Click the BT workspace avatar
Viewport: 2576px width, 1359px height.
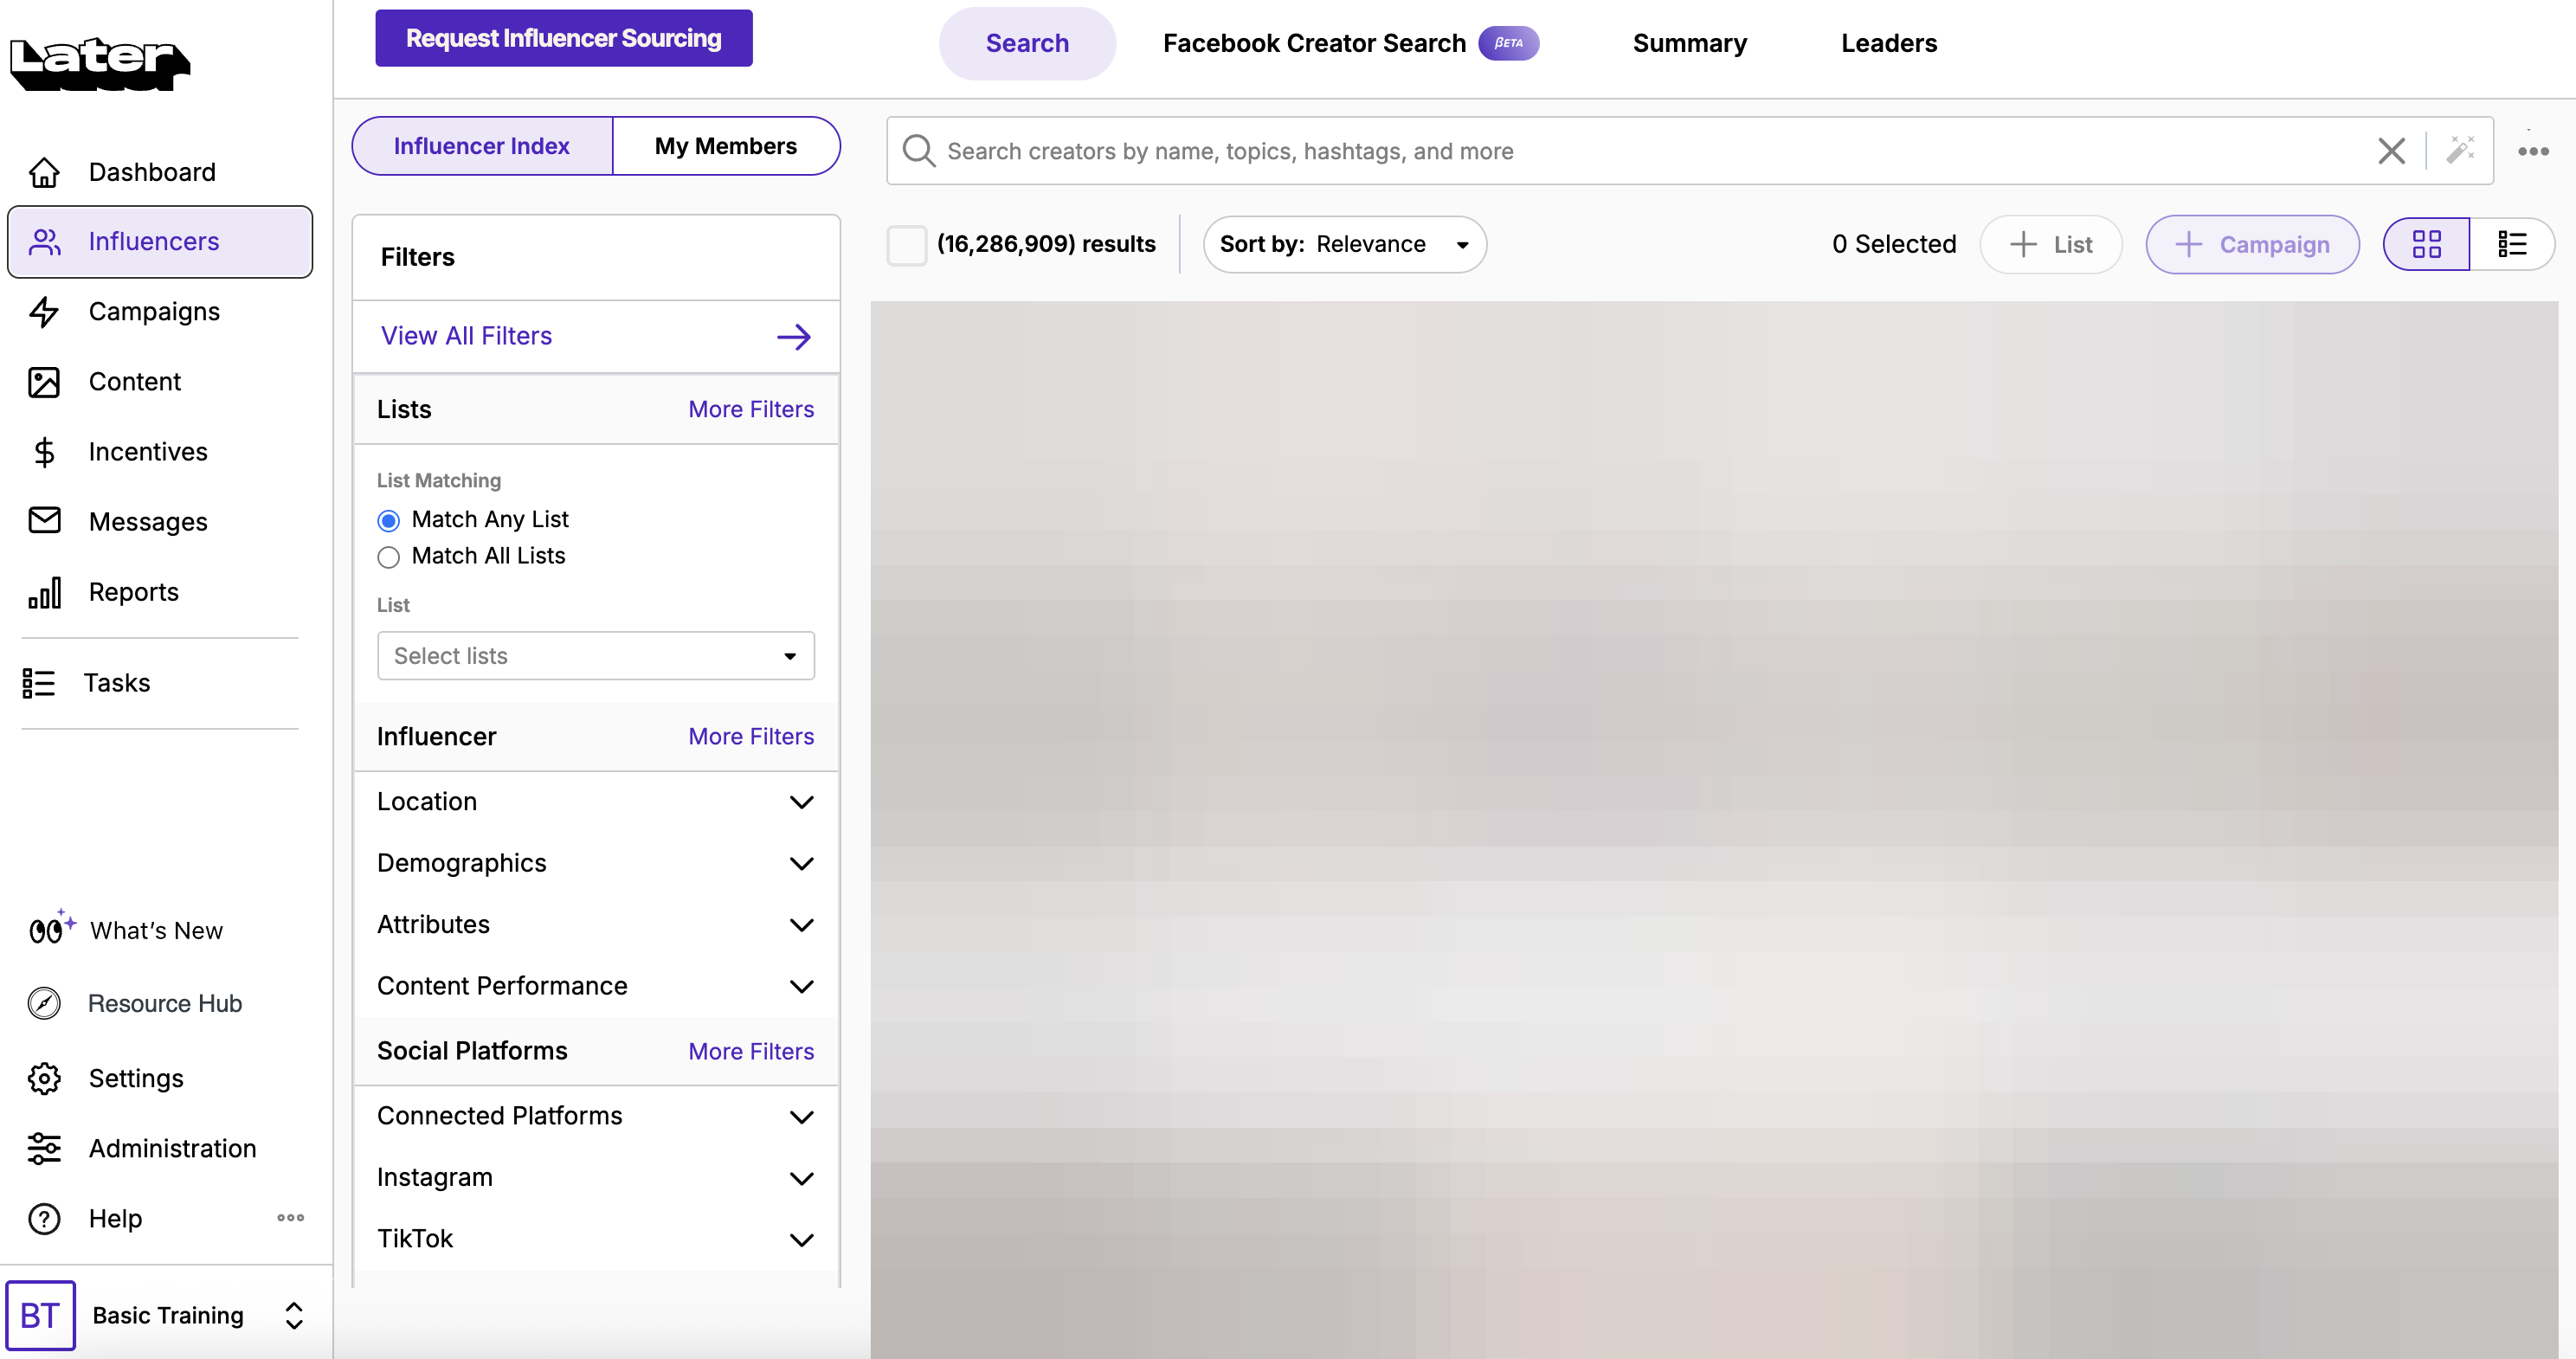[40, 1315]
